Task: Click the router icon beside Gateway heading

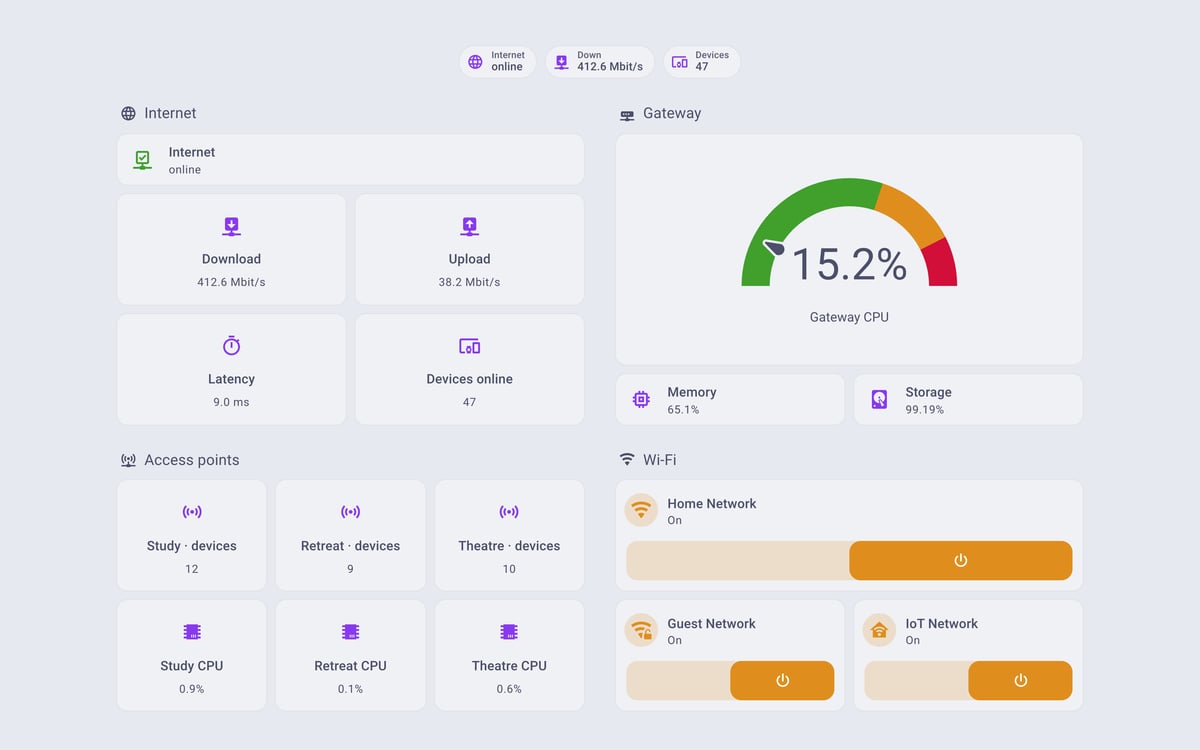Action: 627,115
